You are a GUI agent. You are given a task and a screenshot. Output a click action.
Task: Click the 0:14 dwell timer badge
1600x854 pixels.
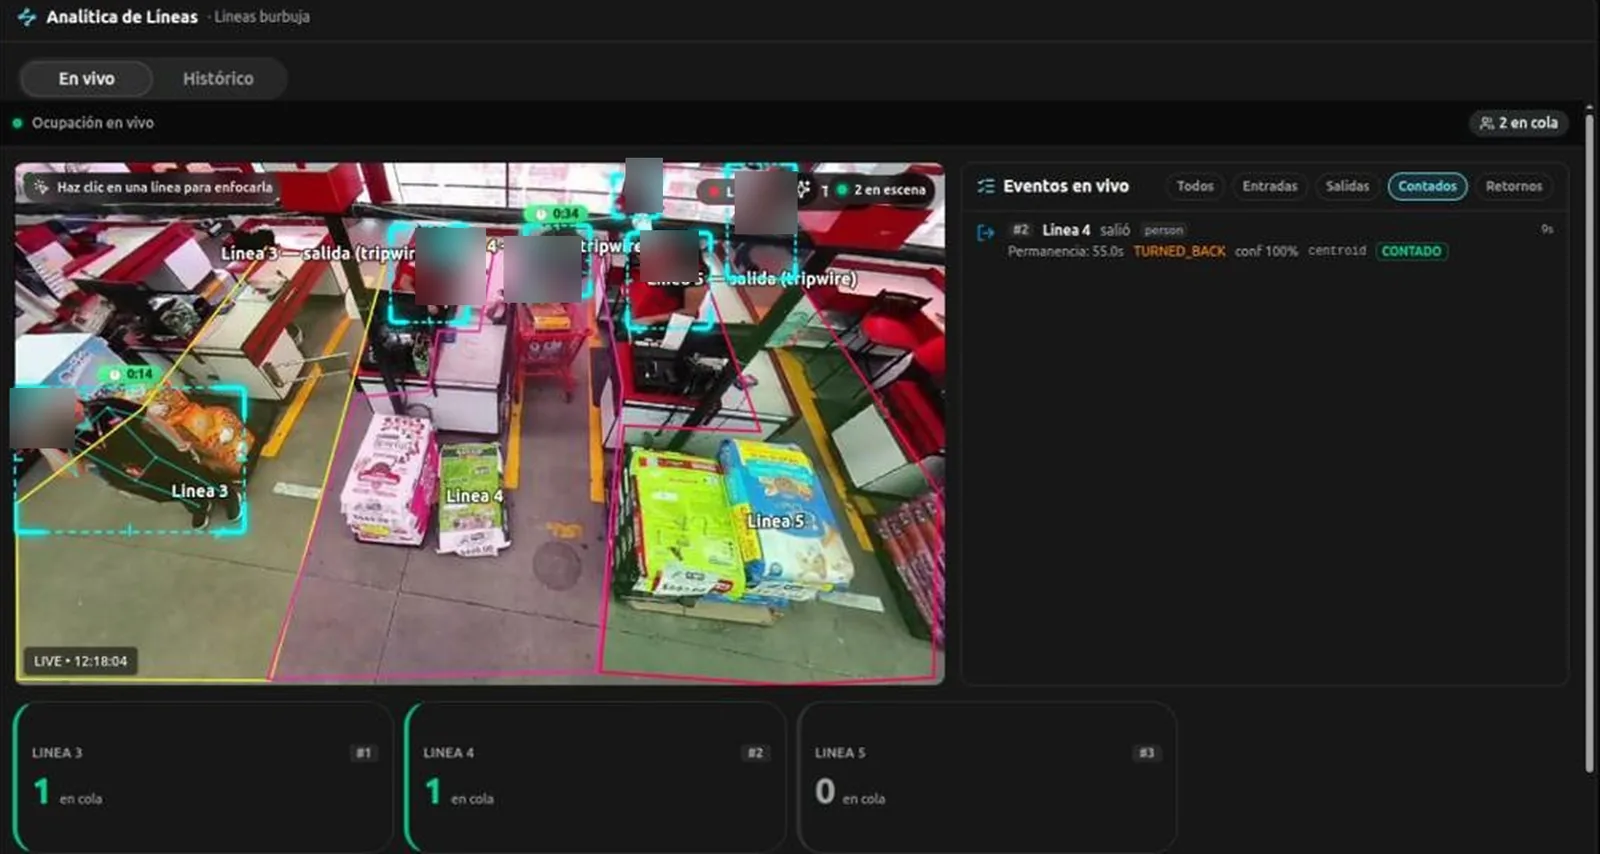pos(131,374)
